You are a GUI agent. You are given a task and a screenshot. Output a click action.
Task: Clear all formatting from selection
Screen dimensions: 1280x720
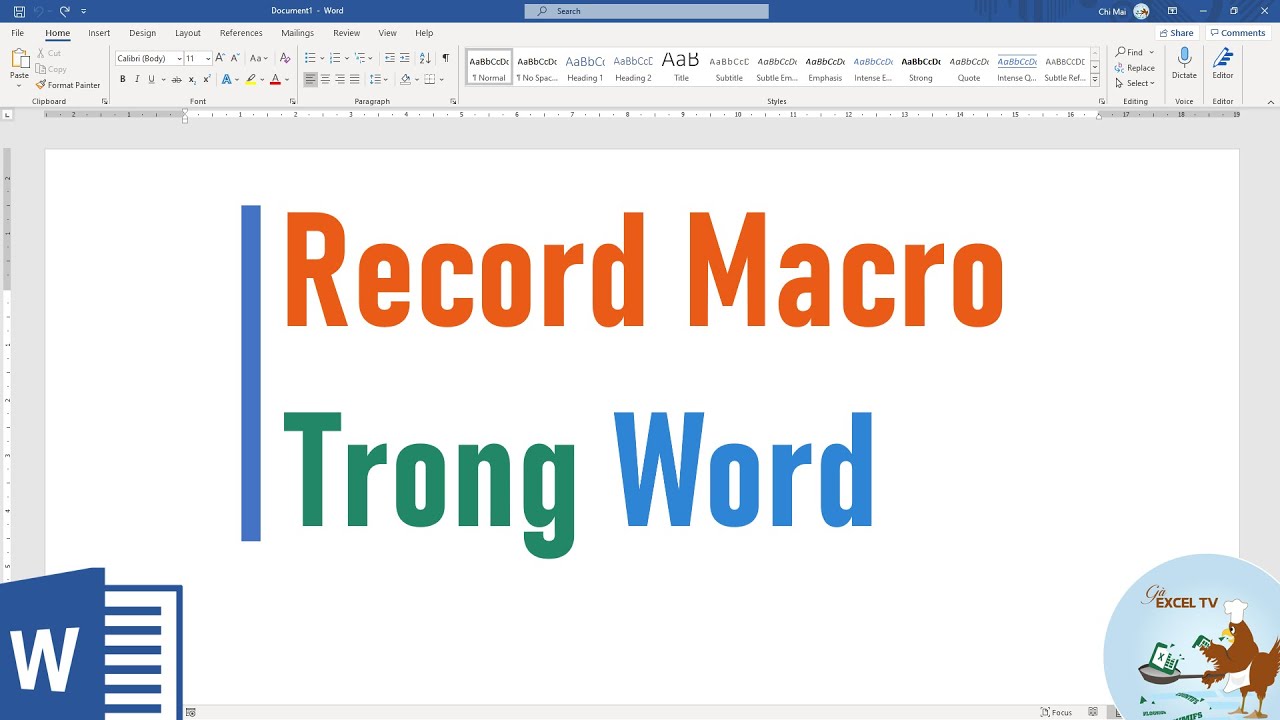point(285,58)
